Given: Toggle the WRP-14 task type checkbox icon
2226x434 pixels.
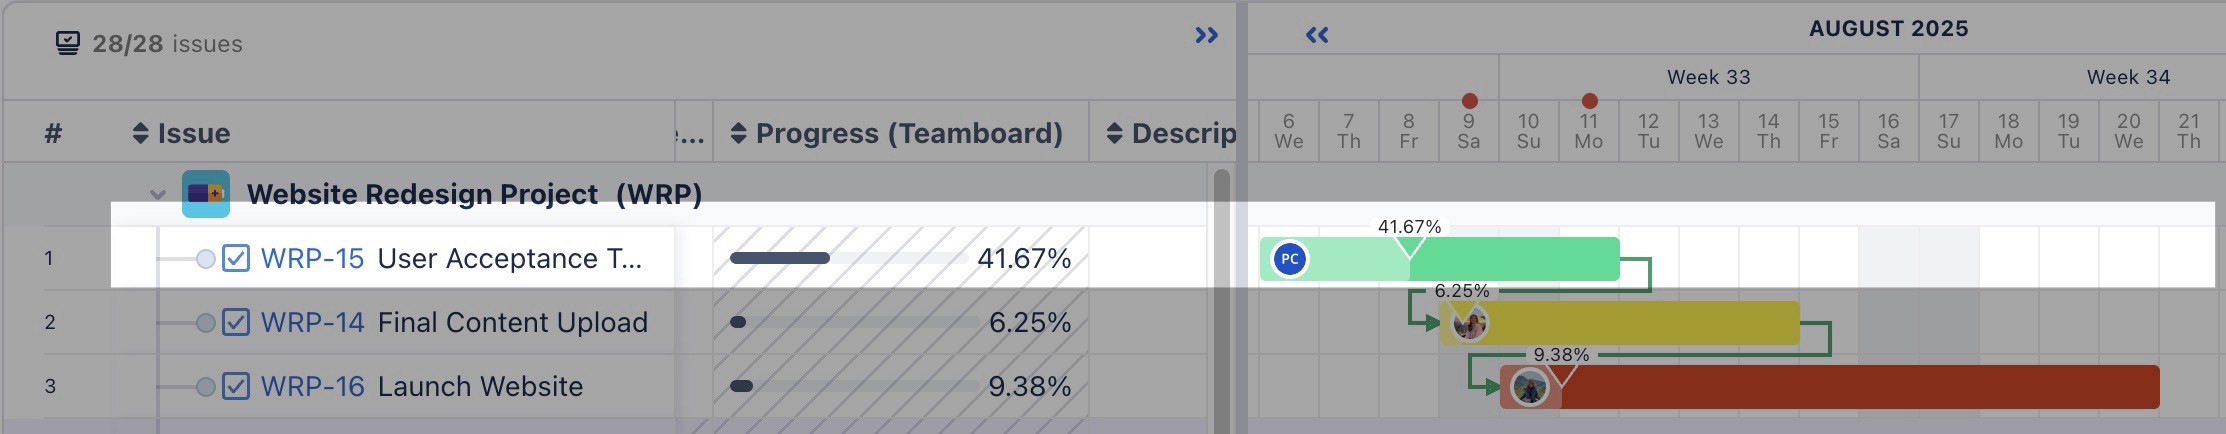Looking at the screenshot, I should [236, 323].
